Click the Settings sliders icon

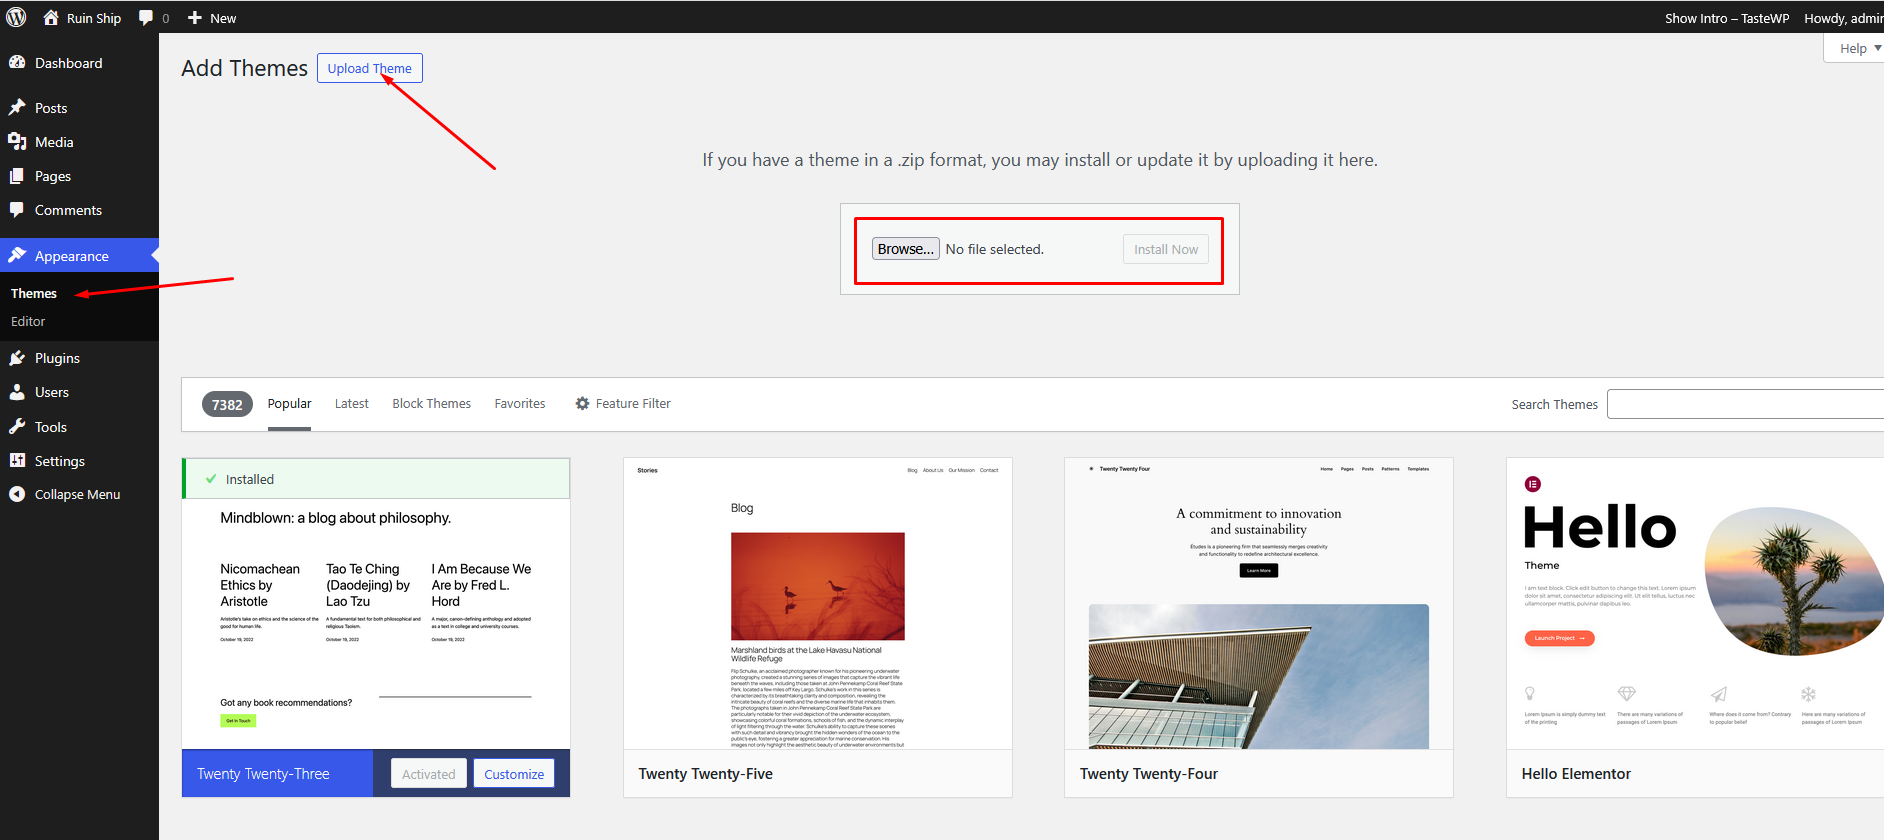pos(17,460)
